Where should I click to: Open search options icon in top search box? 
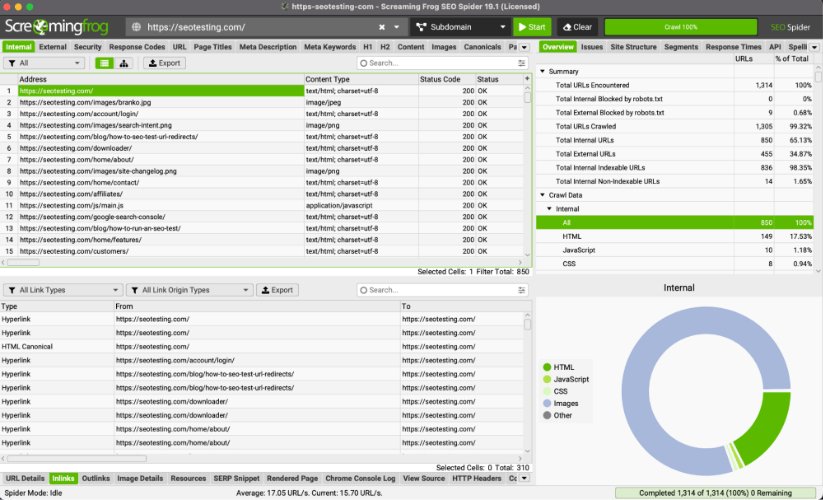pyautogui.click(x=521, y=63)
